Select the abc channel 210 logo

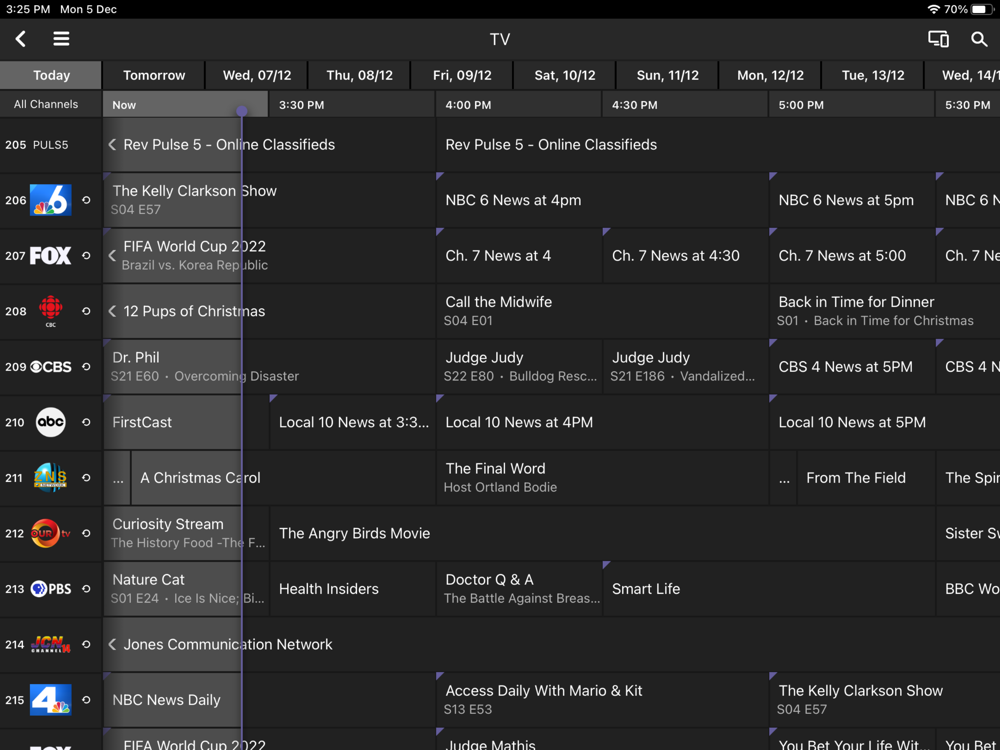point(50,422)
